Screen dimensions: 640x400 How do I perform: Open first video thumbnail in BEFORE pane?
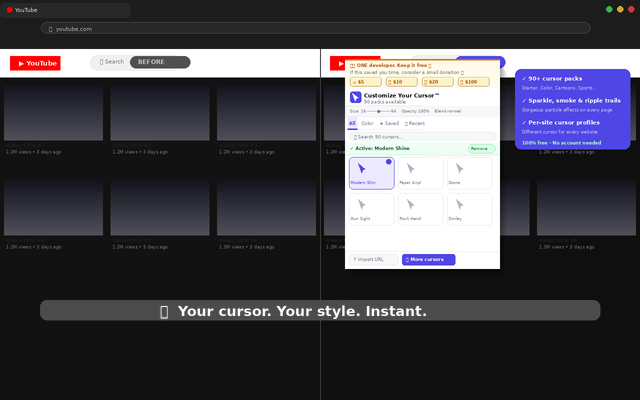53,113
